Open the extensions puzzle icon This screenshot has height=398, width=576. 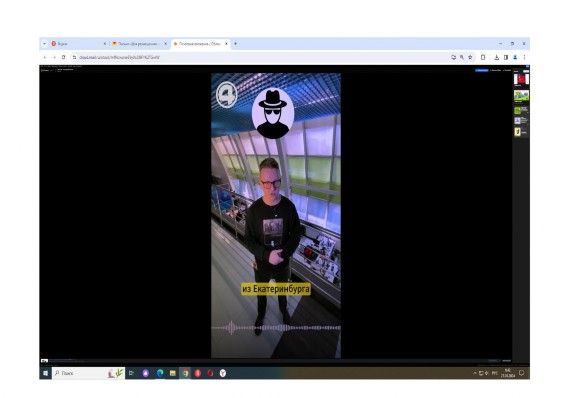pyautogui.click(x=483, y=57)
